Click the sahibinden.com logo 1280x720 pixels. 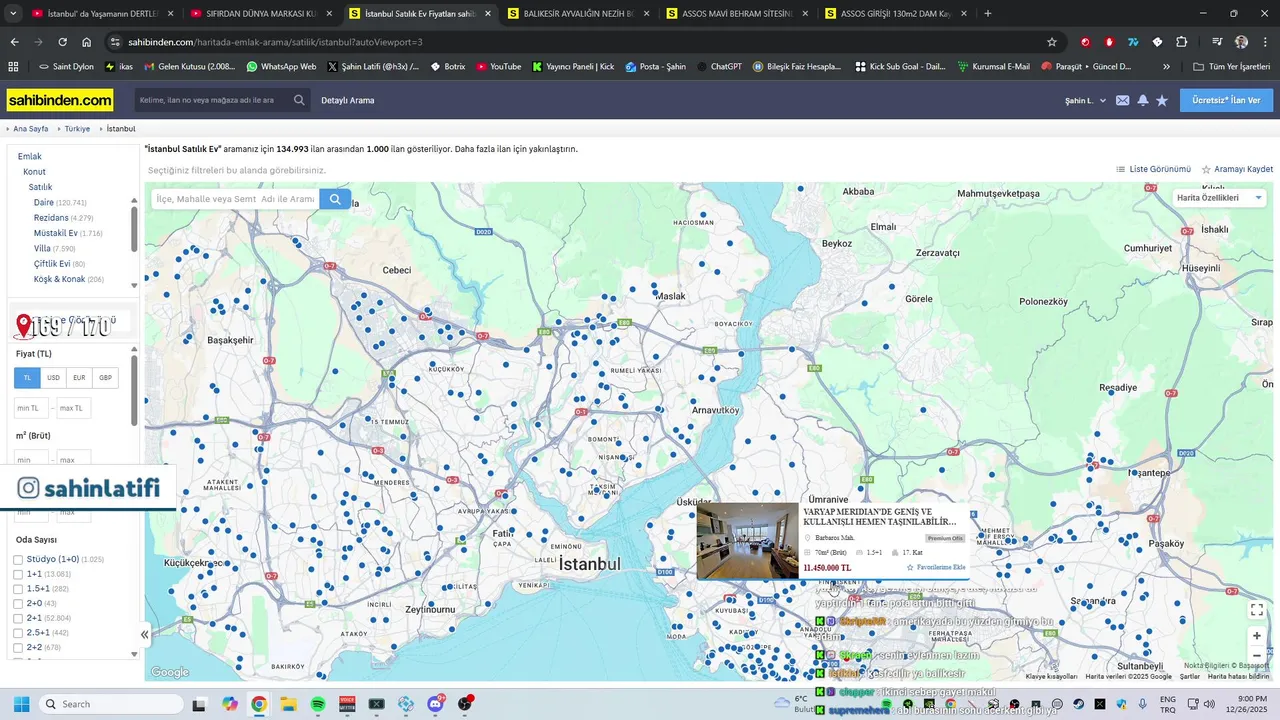[x=60, y=100]
